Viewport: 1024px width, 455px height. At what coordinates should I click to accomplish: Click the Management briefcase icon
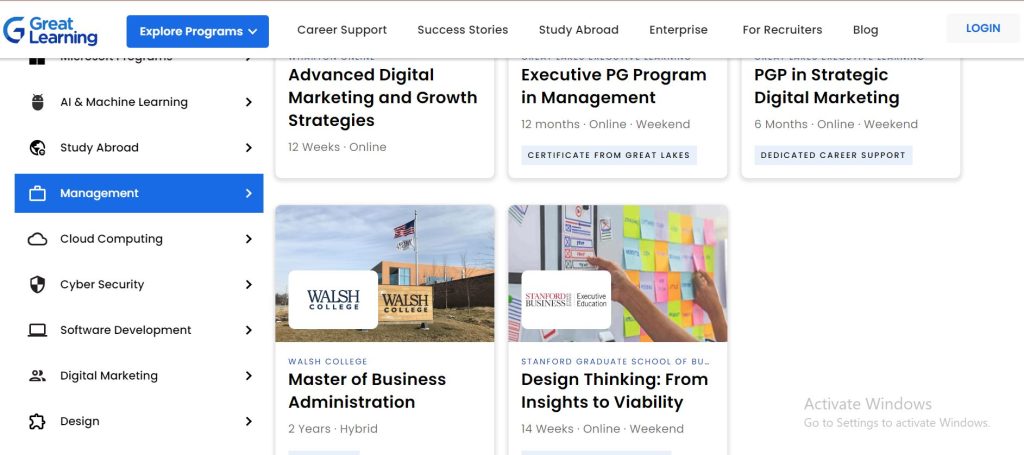[x=38, y=193]
